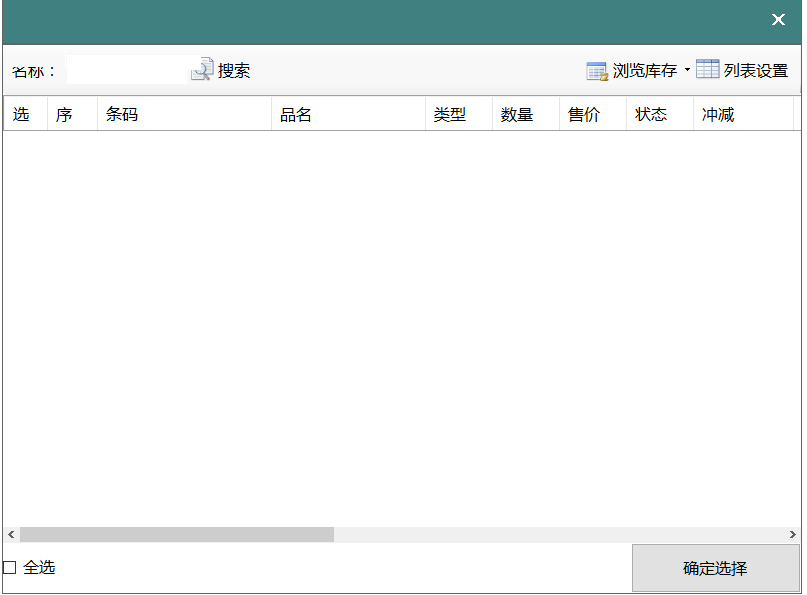Click the 选 column header
Image resolution: width=807 pixels, height=595 pixels.
[x=21, y=114]
